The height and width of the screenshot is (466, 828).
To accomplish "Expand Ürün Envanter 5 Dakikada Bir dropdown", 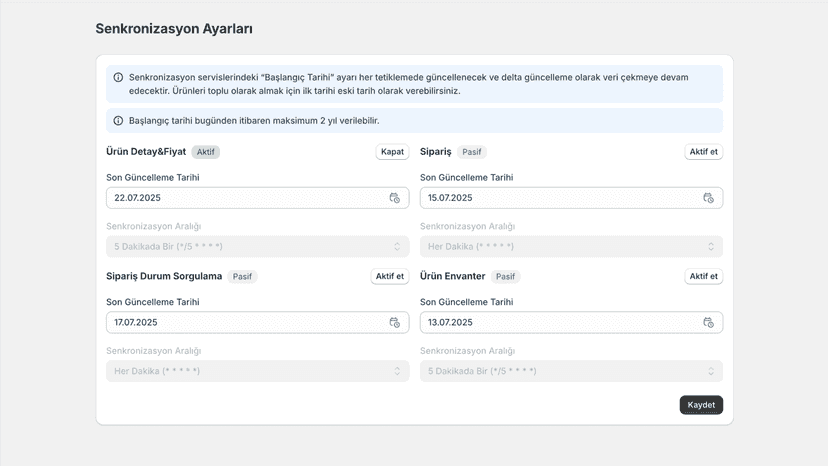I will [x=571, y=371].
